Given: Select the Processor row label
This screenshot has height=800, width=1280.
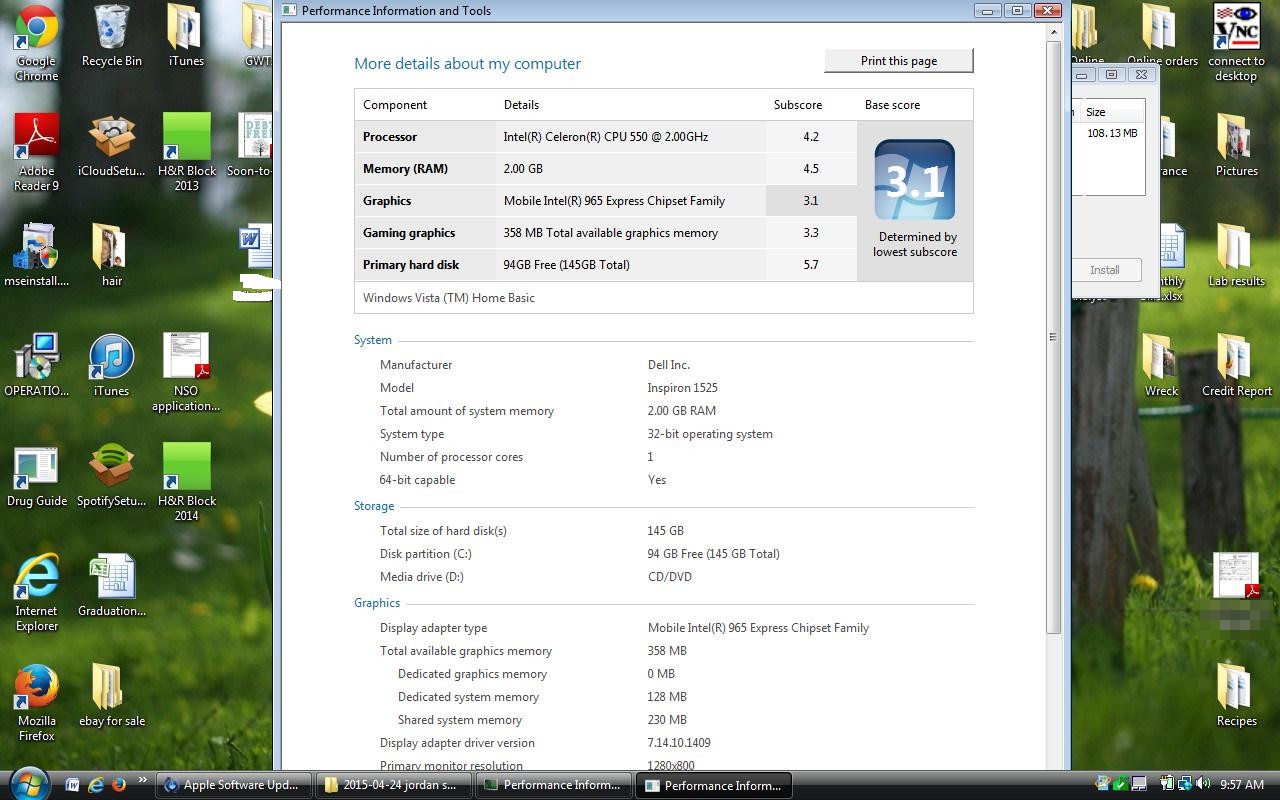Looking at the screenshot, I should coord(390,137).
